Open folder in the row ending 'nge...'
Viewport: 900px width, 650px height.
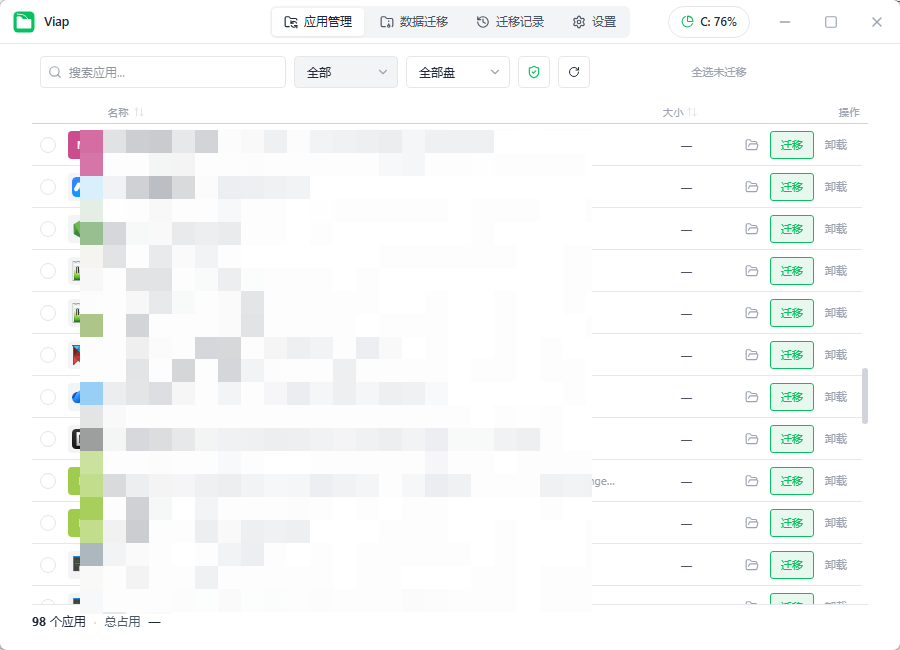[x=751, y=481]
